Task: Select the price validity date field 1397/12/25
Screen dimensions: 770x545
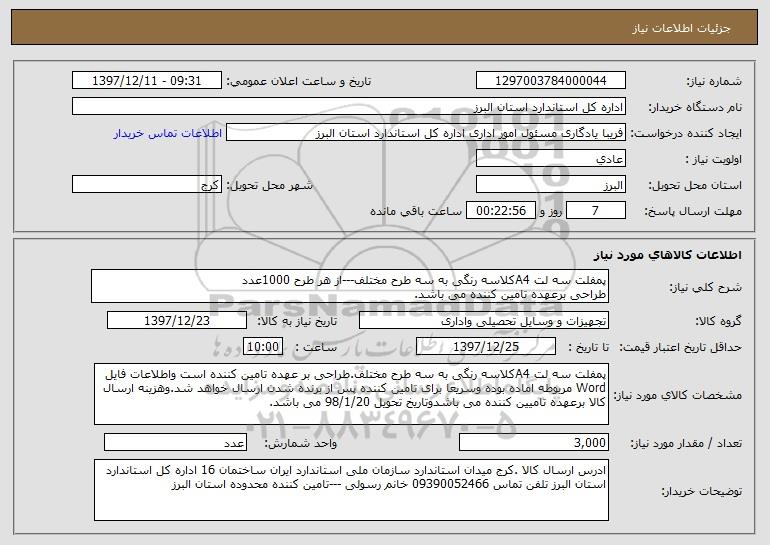Action: click(x=486, y=347)
